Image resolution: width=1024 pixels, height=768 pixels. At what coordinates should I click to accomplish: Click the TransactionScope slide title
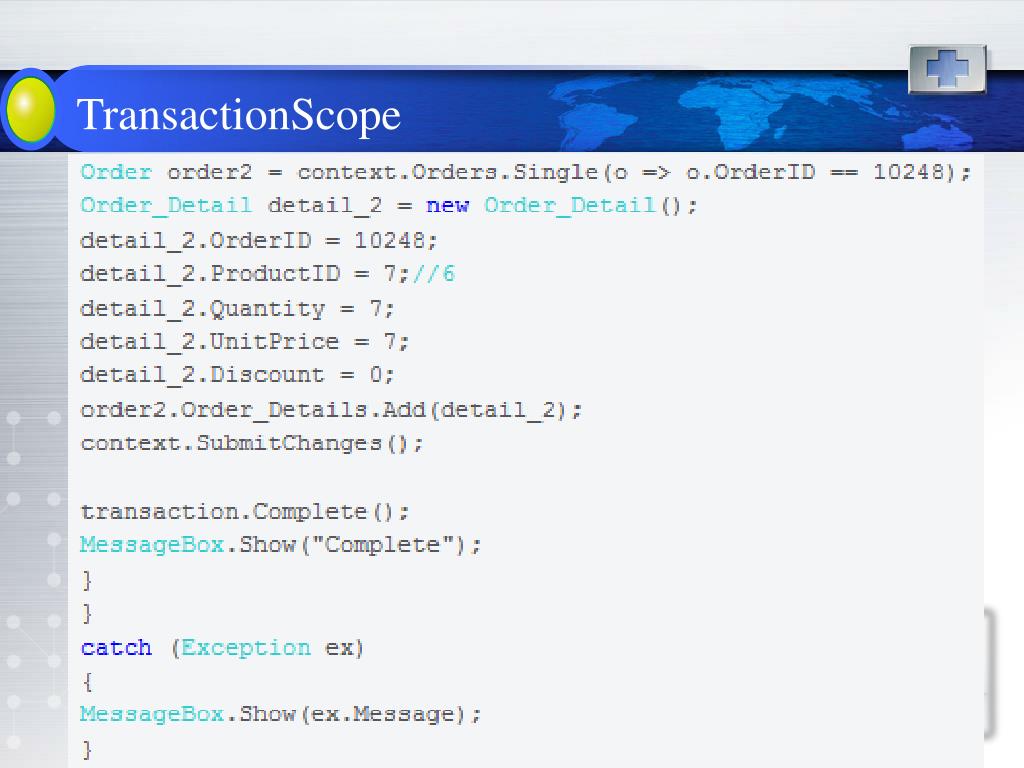point(238,115)
